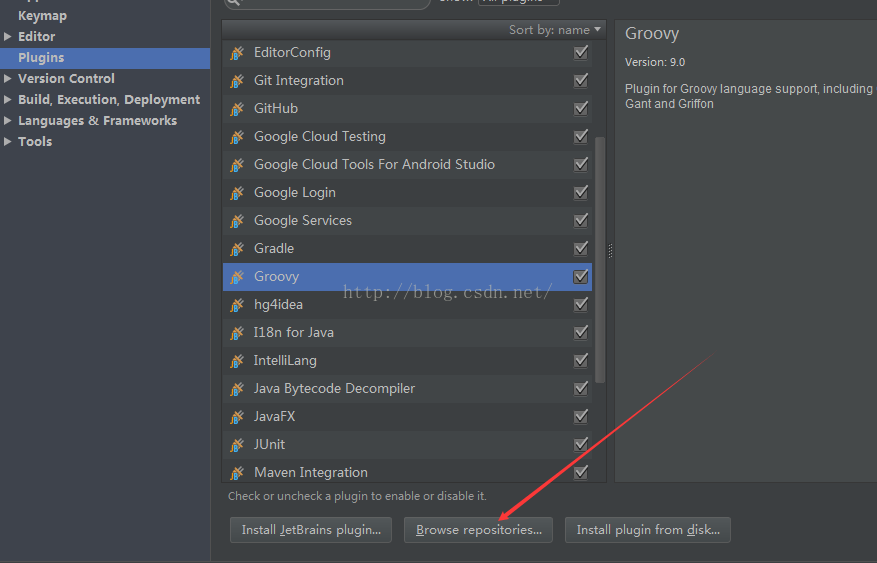Click the Version: 9.0 text

pyautogui.click(x=655, y=62)
